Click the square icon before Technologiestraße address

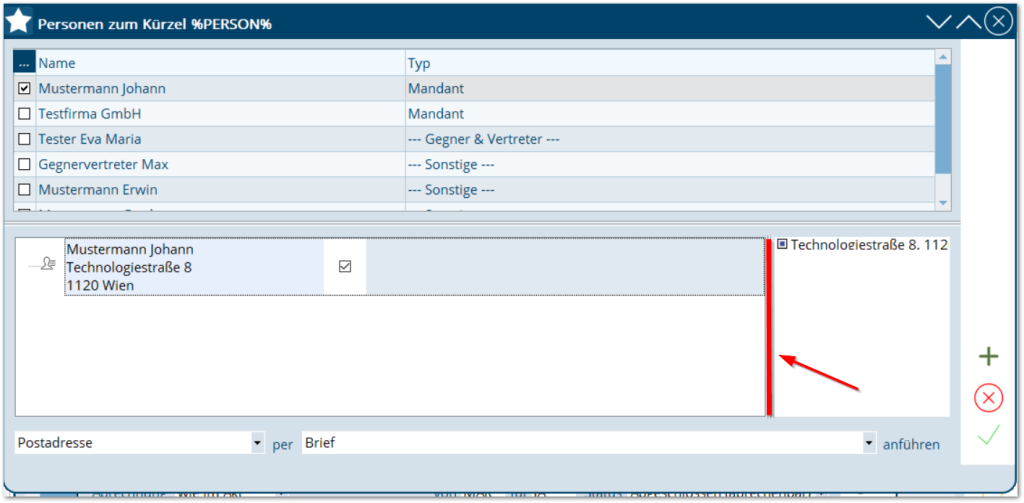[x=782, y=243]
